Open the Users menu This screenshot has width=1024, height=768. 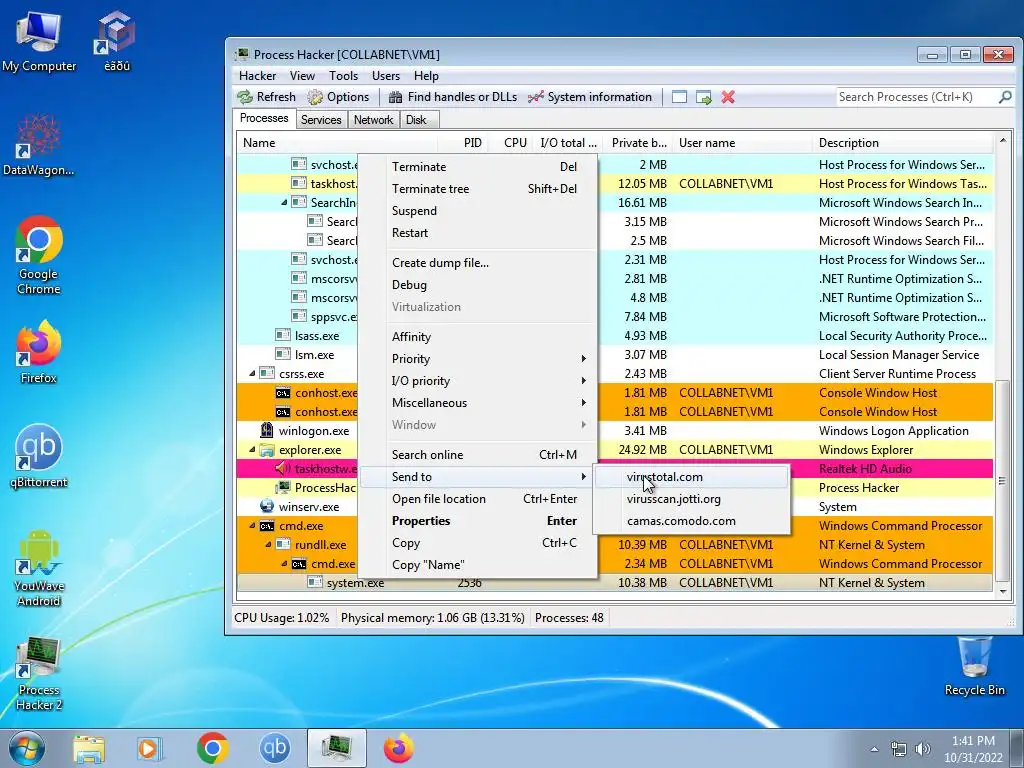click(x=386, y=76)
